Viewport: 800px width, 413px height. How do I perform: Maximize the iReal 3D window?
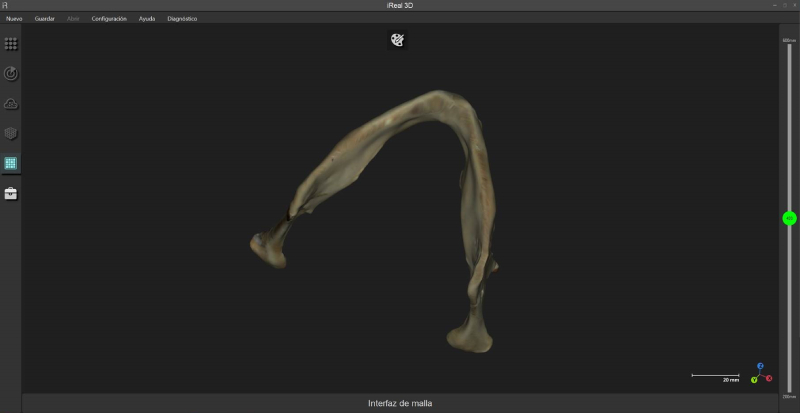[783, 6]
